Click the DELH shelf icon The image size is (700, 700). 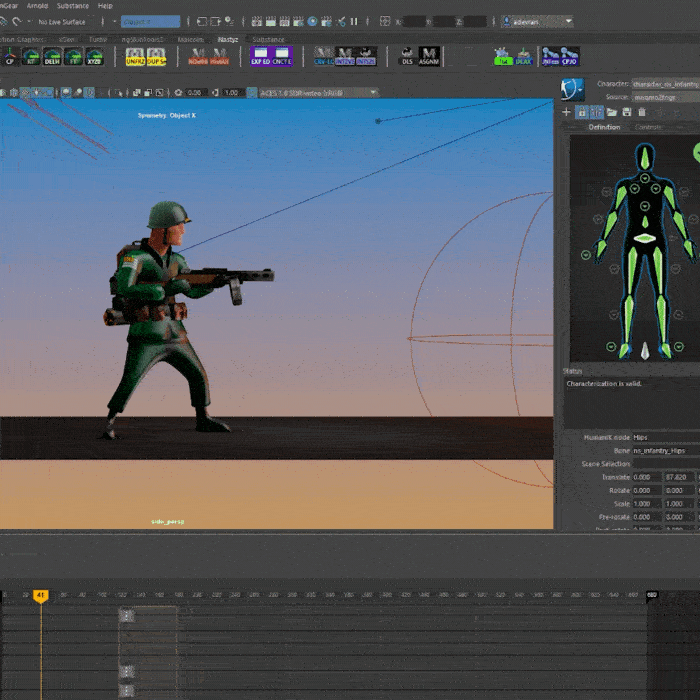[x=52, y=57]
